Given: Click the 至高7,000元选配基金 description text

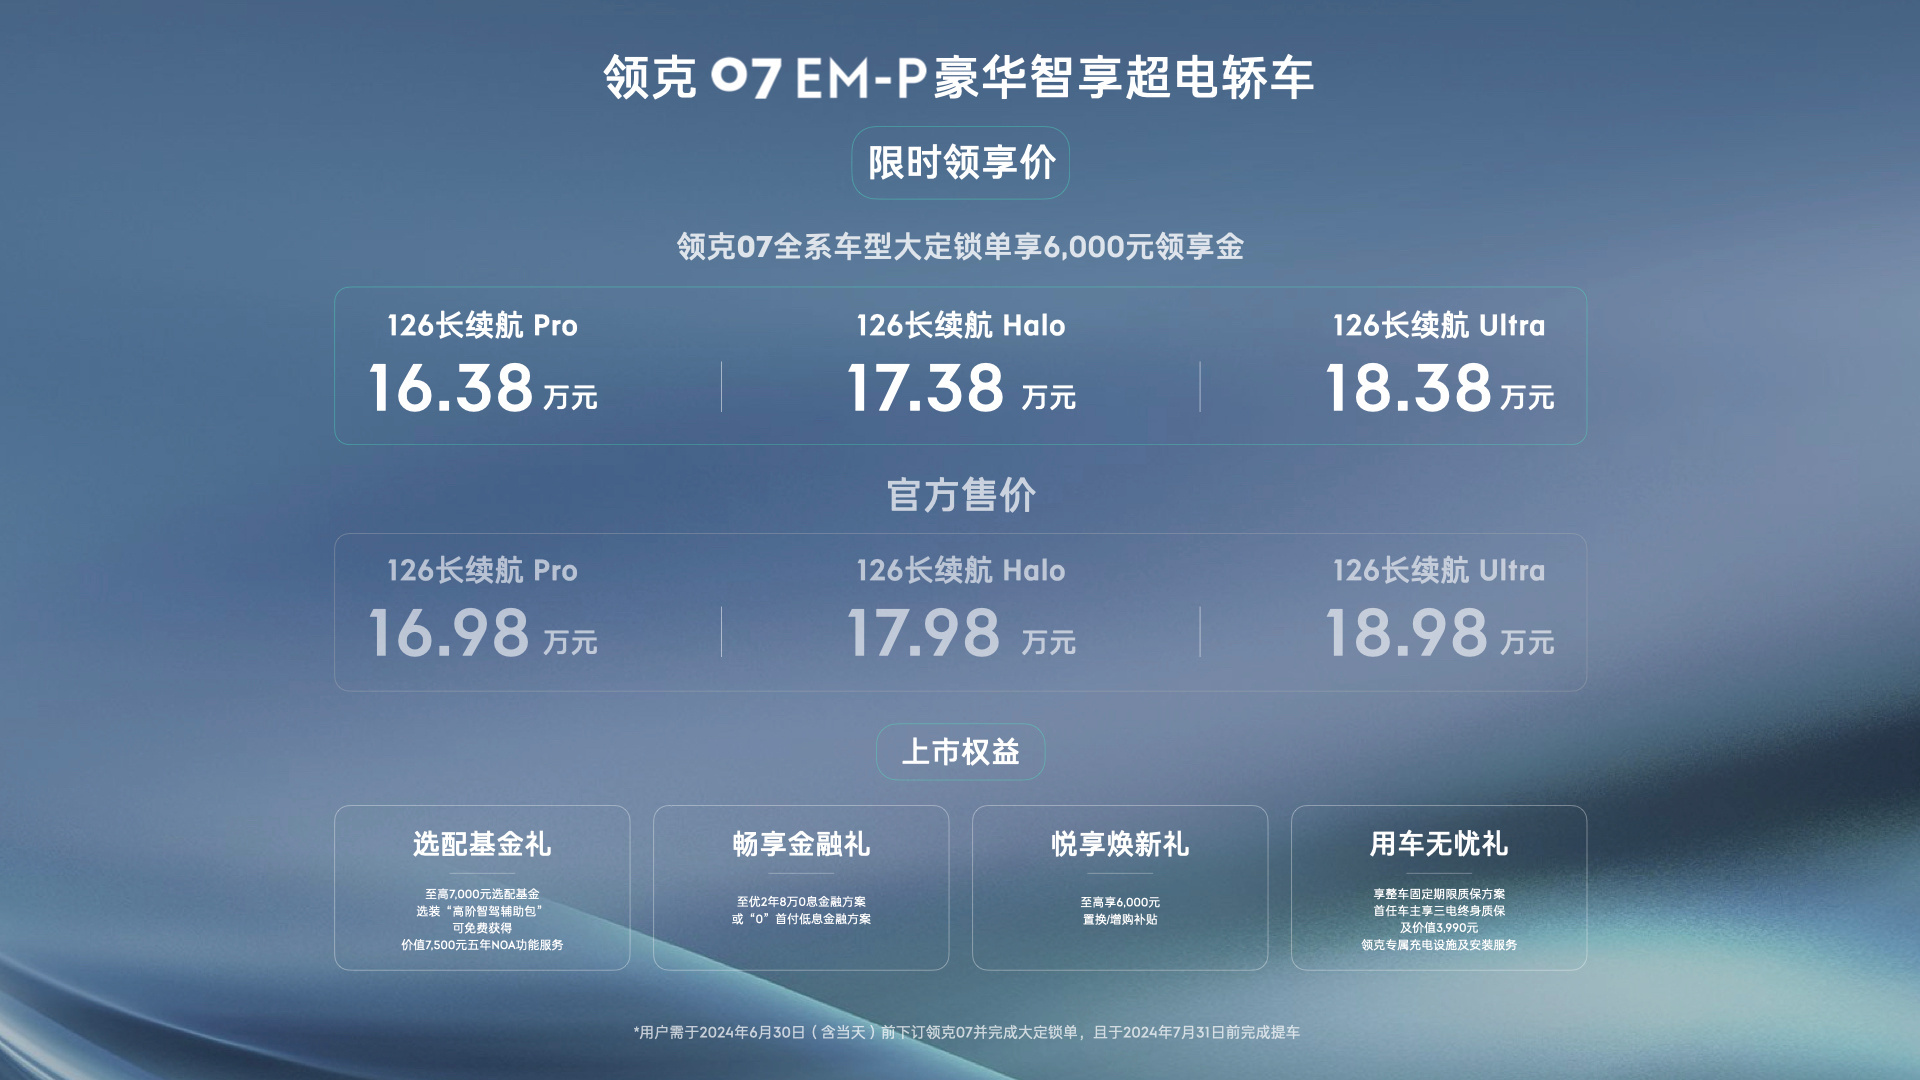Looking at the screenshot, I should point(482,894).
